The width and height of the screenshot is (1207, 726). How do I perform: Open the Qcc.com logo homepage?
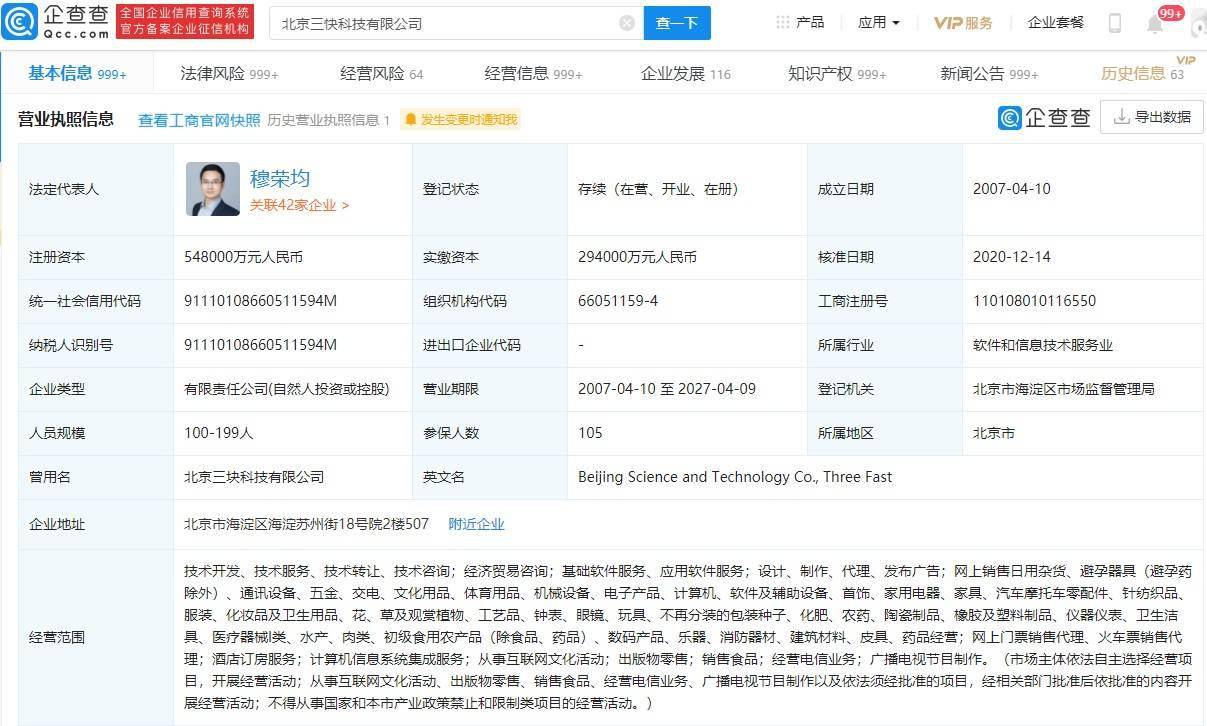click(56, 21)
